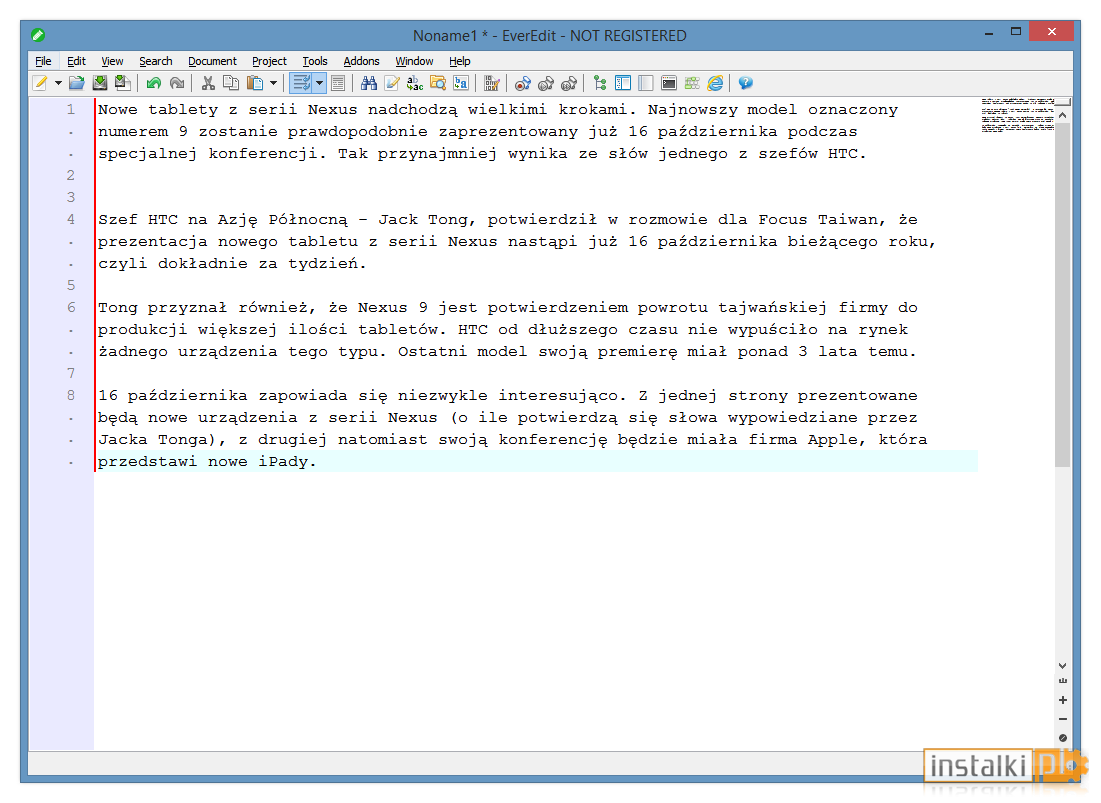
Task: Toggle word wrap mode button
Action: point(301,84)
